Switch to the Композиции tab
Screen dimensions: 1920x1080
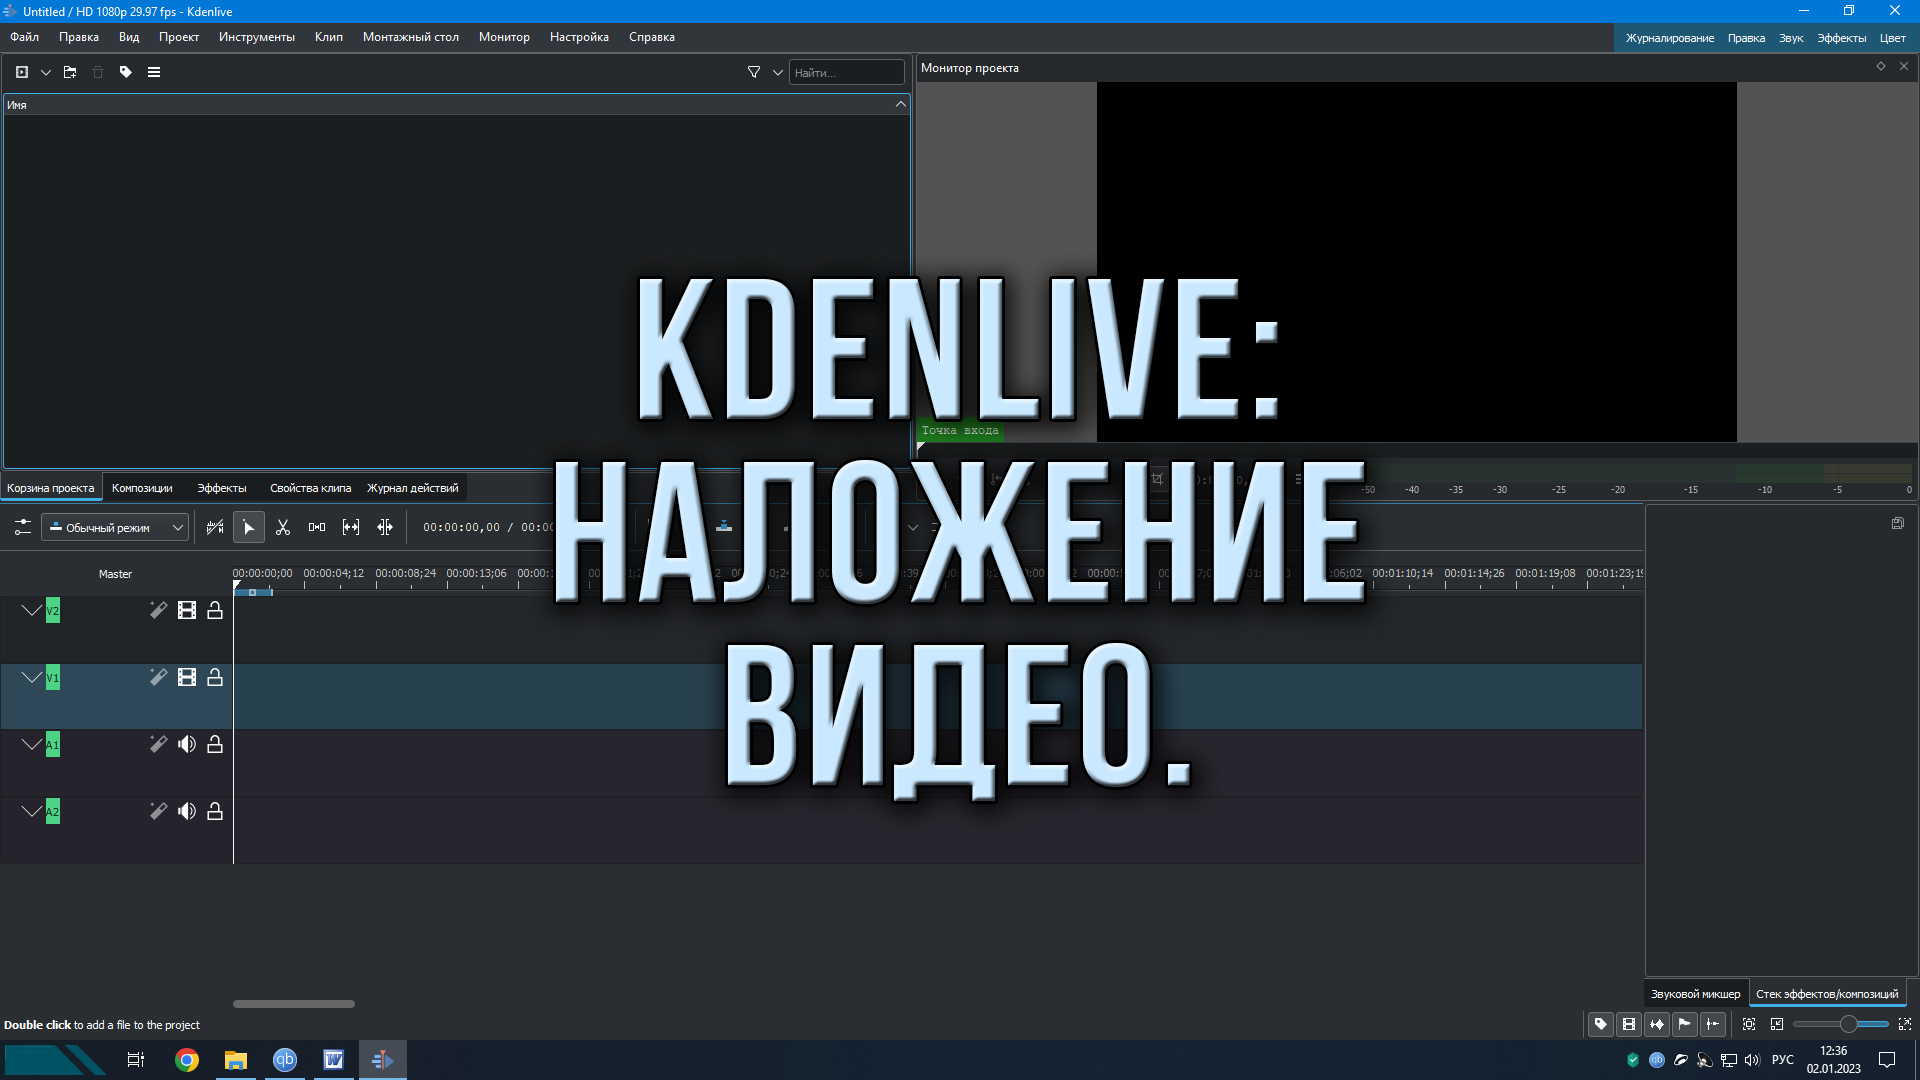click(142, 488)
